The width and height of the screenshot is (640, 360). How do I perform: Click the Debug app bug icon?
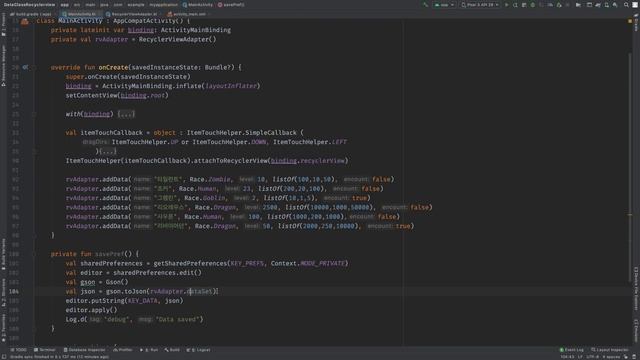click(533, 5)
